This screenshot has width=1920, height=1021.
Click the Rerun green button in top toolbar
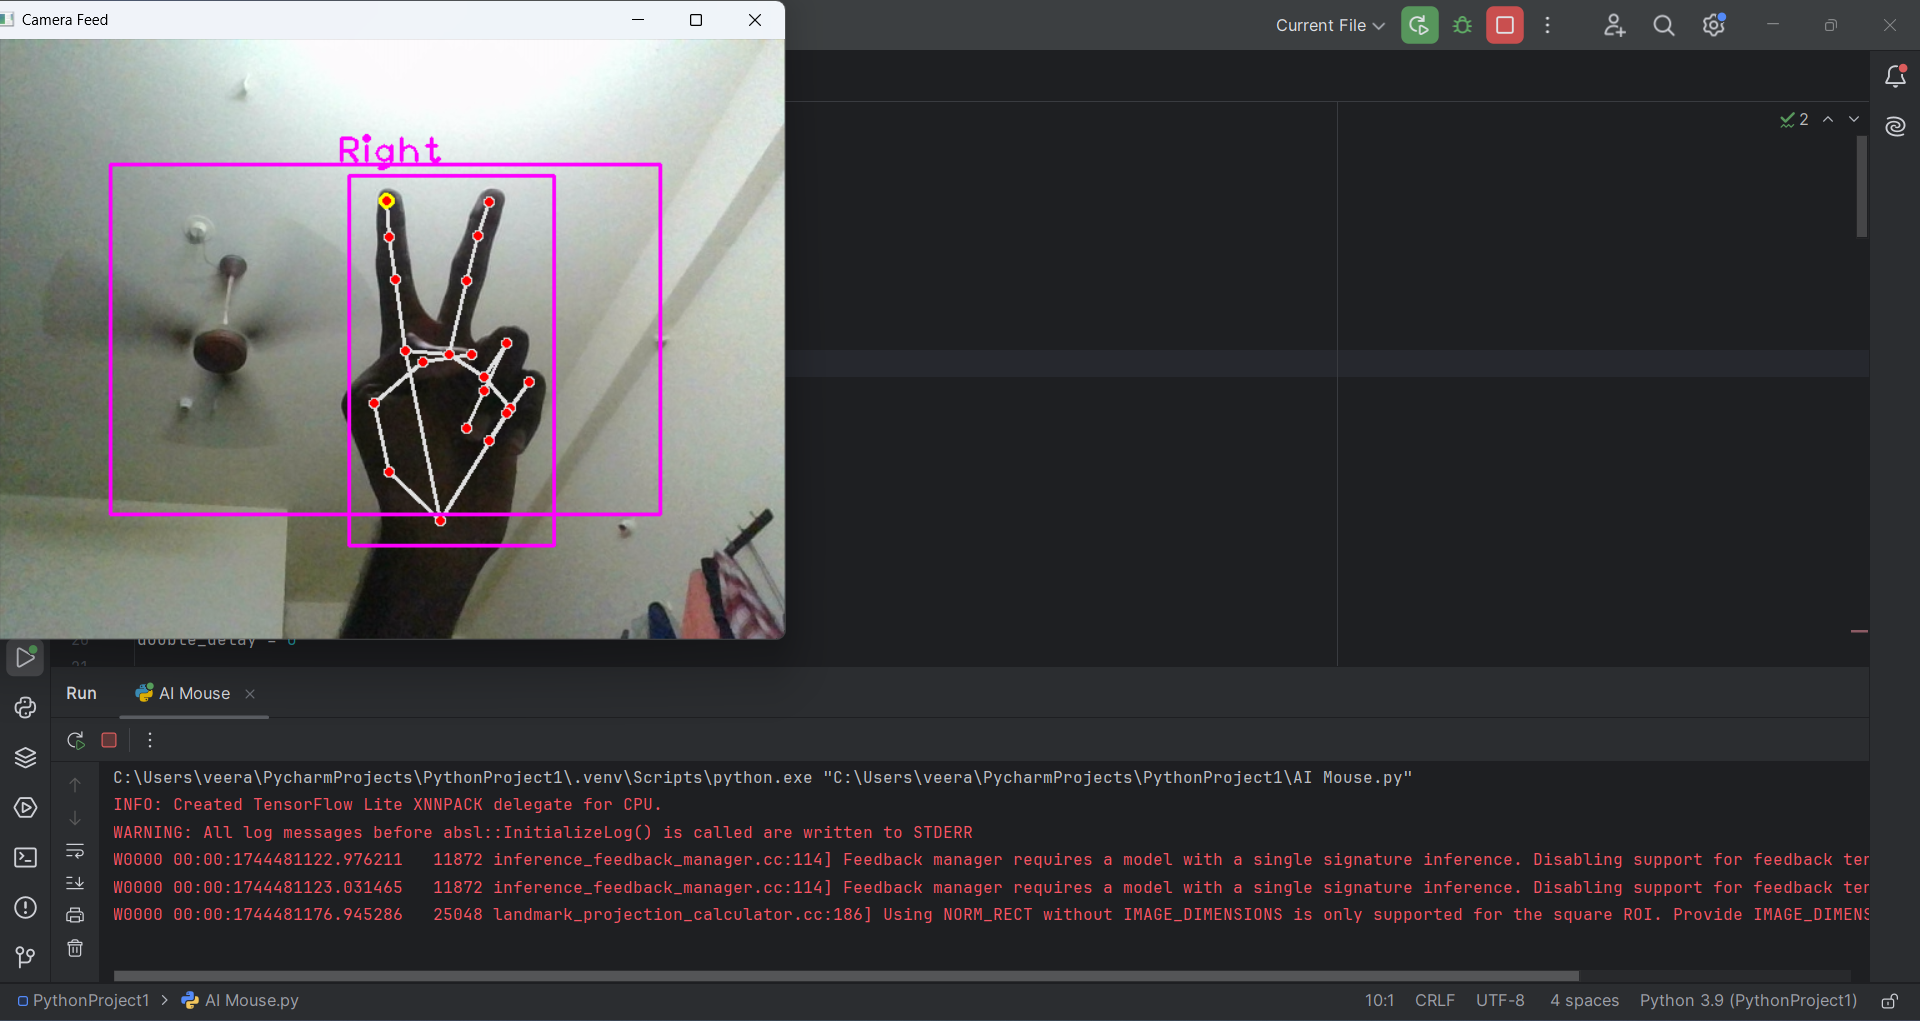coord(1419,25)
